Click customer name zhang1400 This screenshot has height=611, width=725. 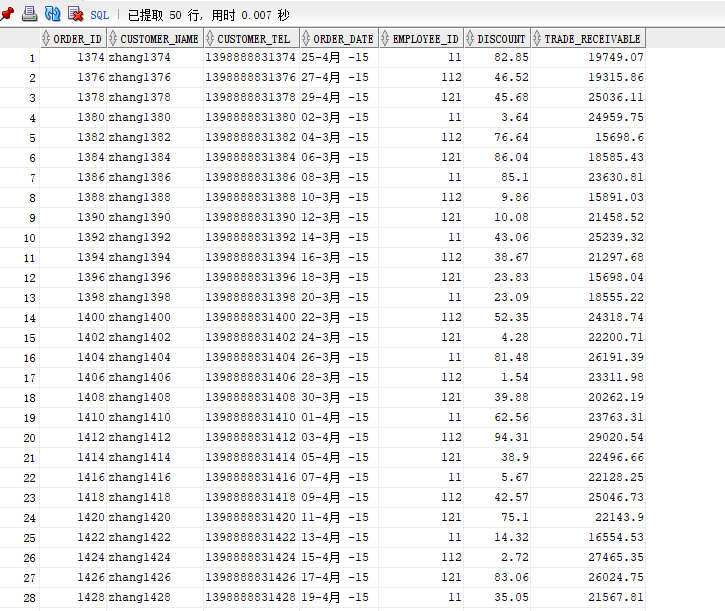(155, 317)
